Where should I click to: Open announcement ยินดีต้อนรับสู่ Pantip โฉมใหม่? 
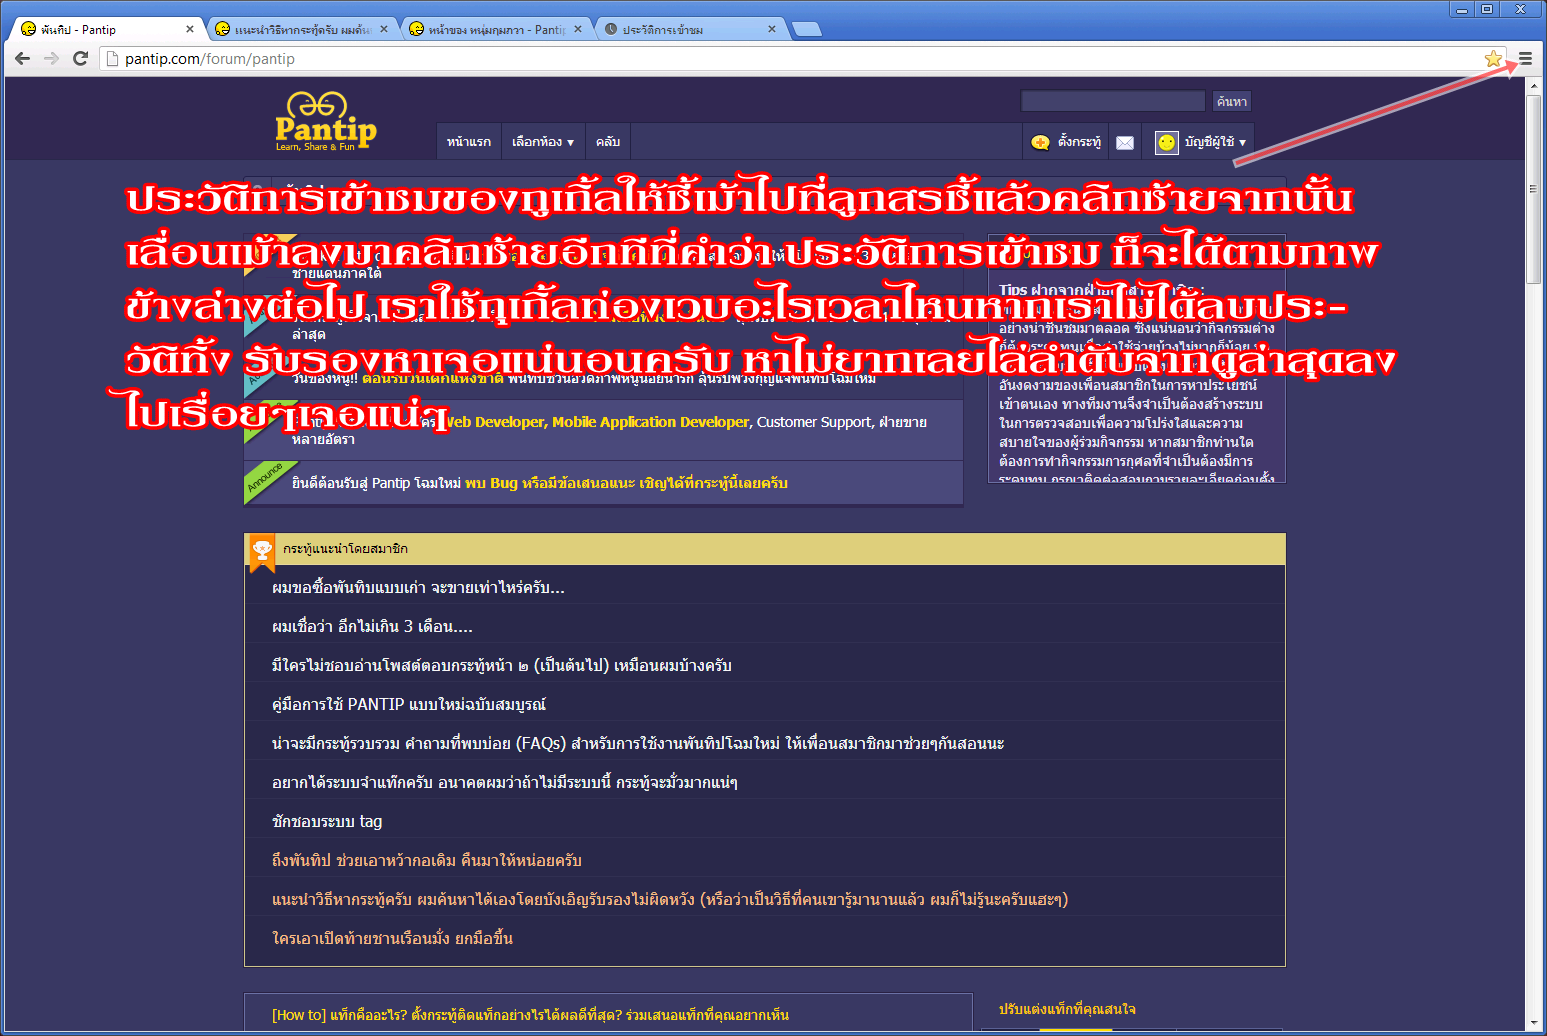[540, 483]
